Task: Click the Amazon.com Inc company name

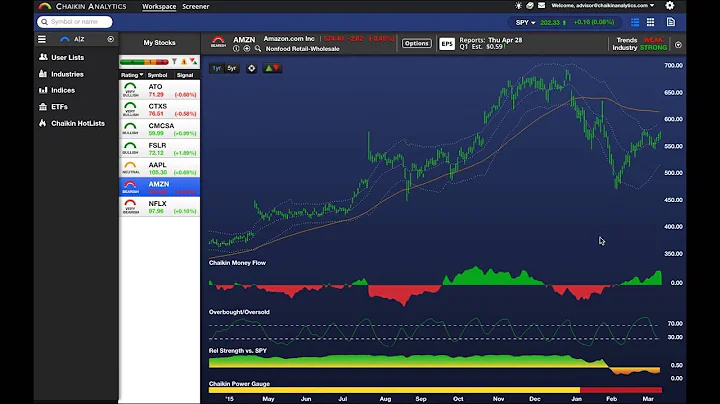Action: coord(289,39)
